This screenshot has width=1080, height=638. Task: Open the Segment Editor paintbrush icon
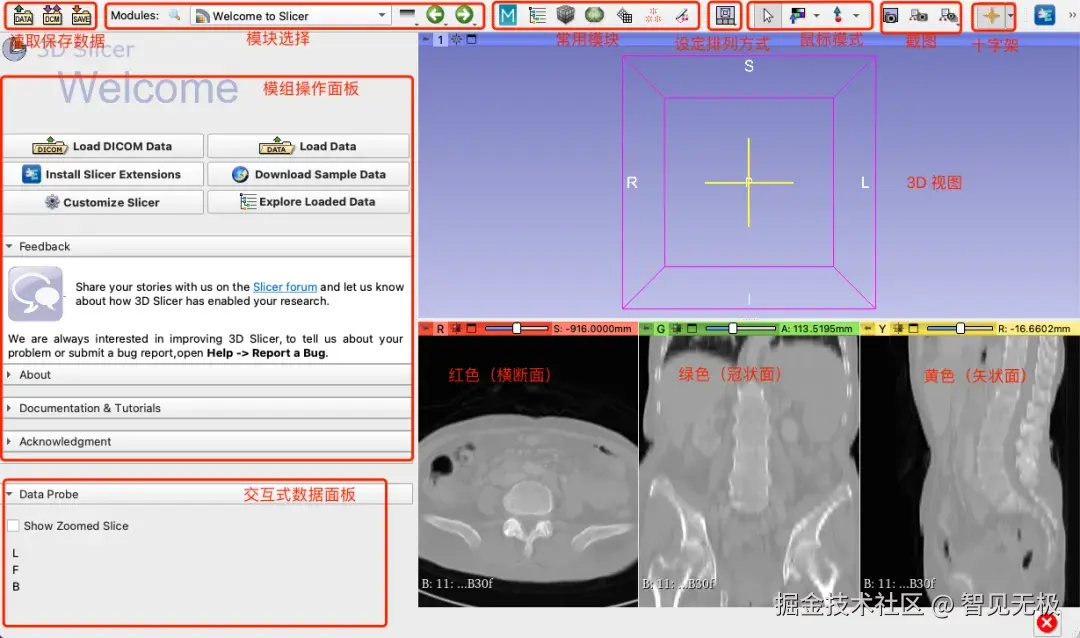(682, 15)
